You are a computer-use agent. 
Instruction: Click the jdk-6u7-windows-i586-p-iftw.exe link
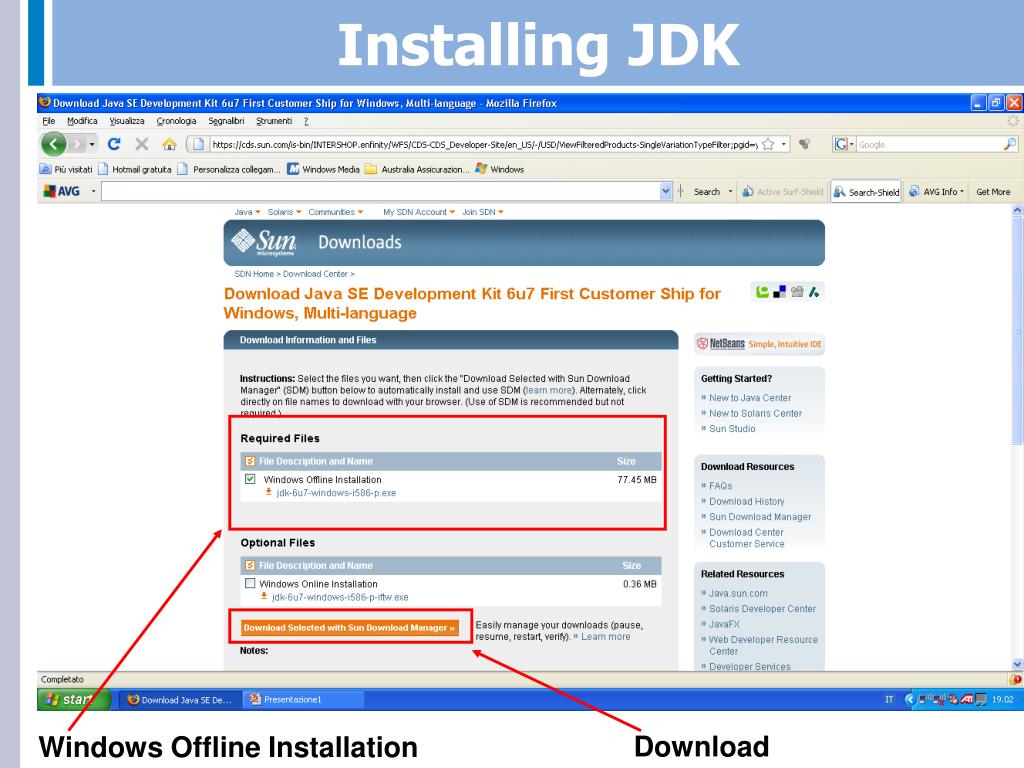pos(340,598)
